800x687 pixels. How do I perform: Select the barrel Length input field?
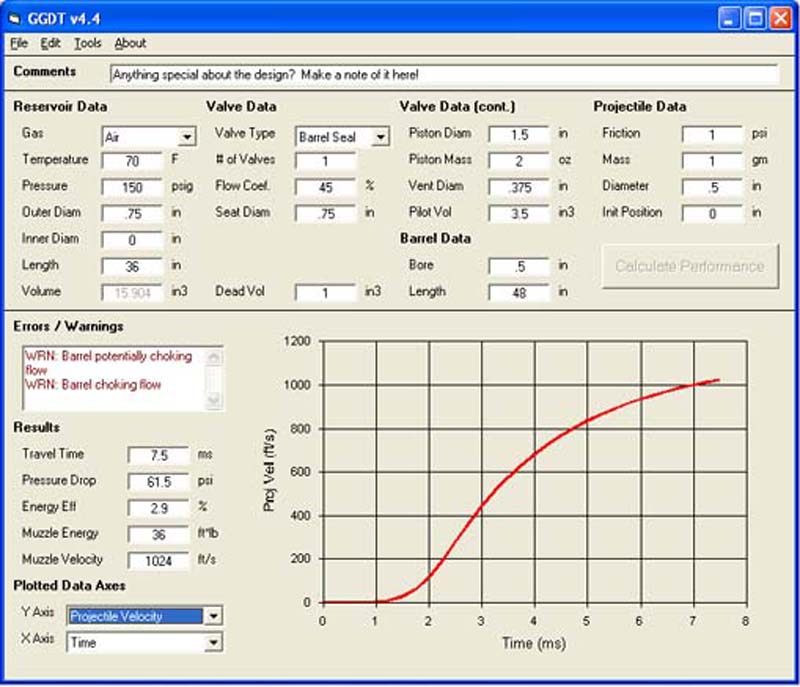coord(518,292)
